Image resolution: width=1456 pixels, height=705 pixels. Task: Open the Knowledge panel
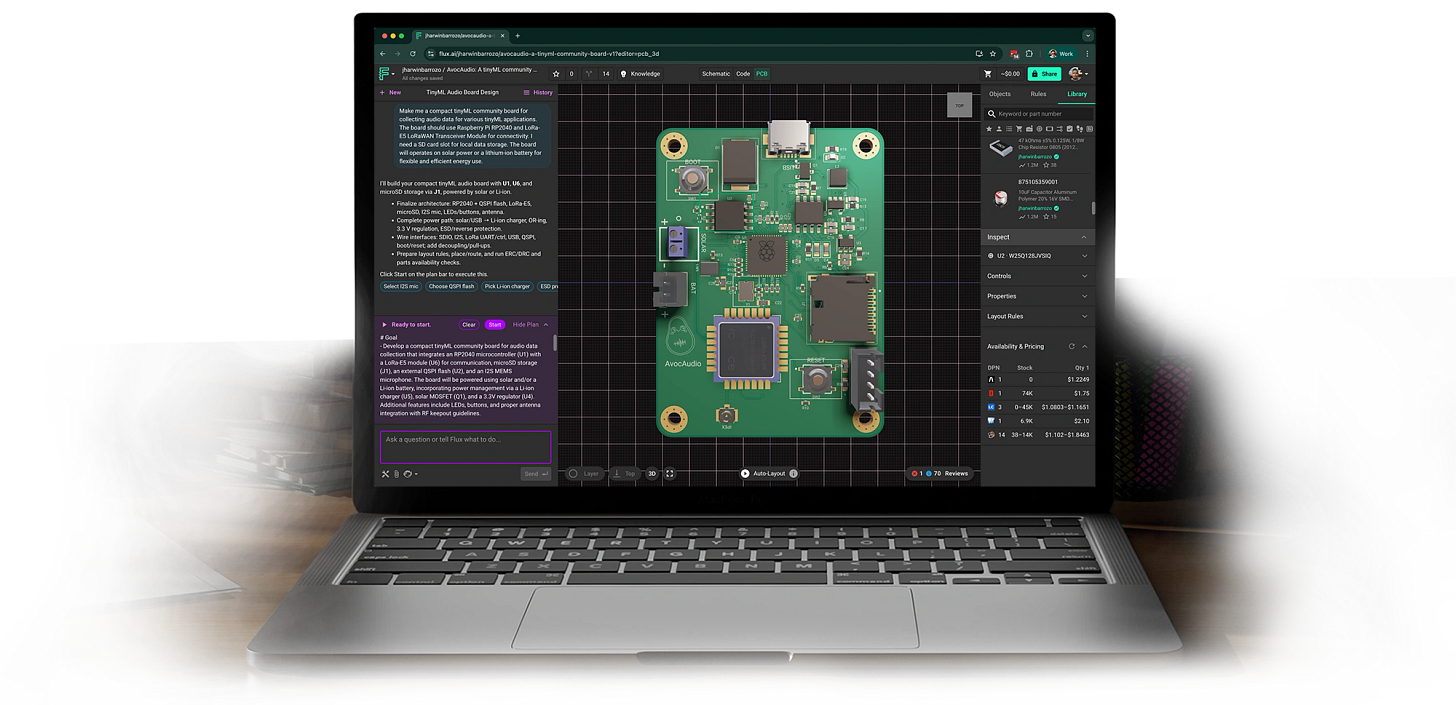point(640,74)
